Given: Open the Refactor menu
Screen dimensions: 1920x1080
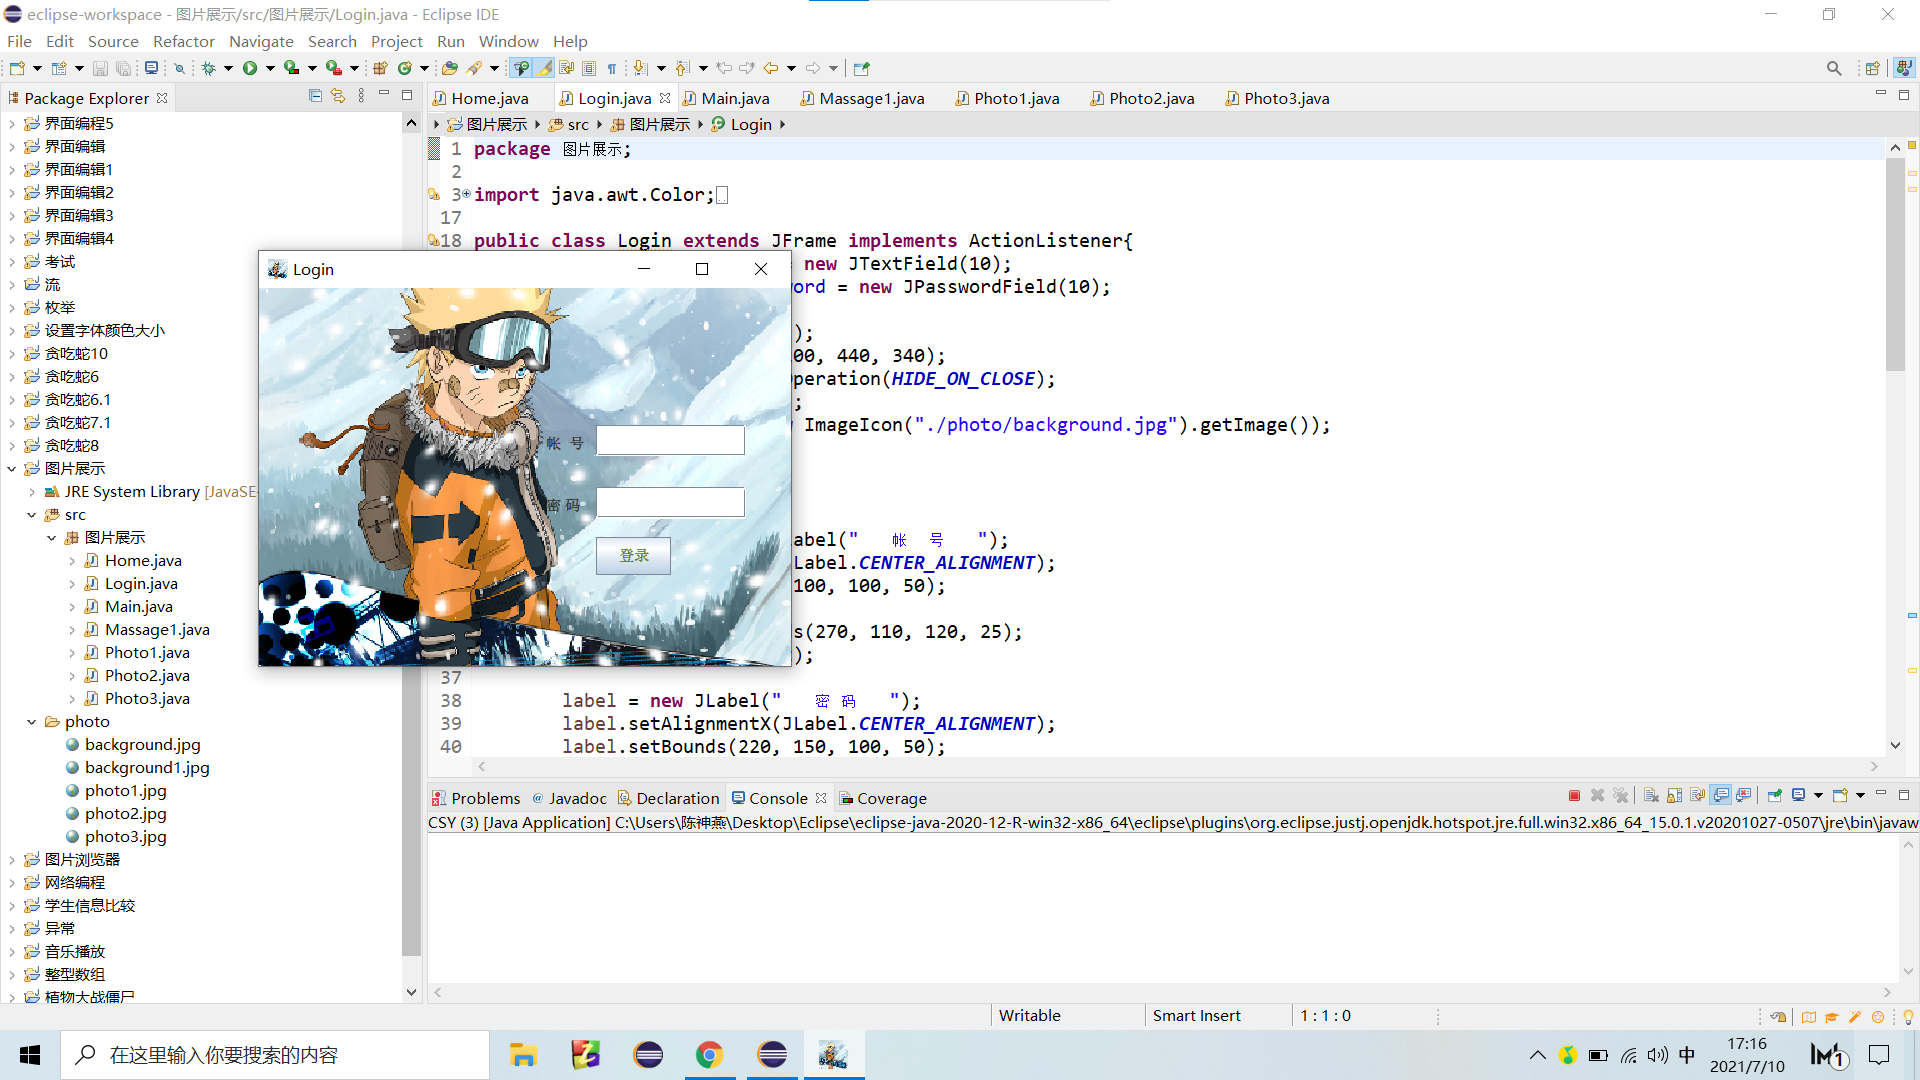Looking at the screenshot, I should pyautogui.click(x=184, y=41).
